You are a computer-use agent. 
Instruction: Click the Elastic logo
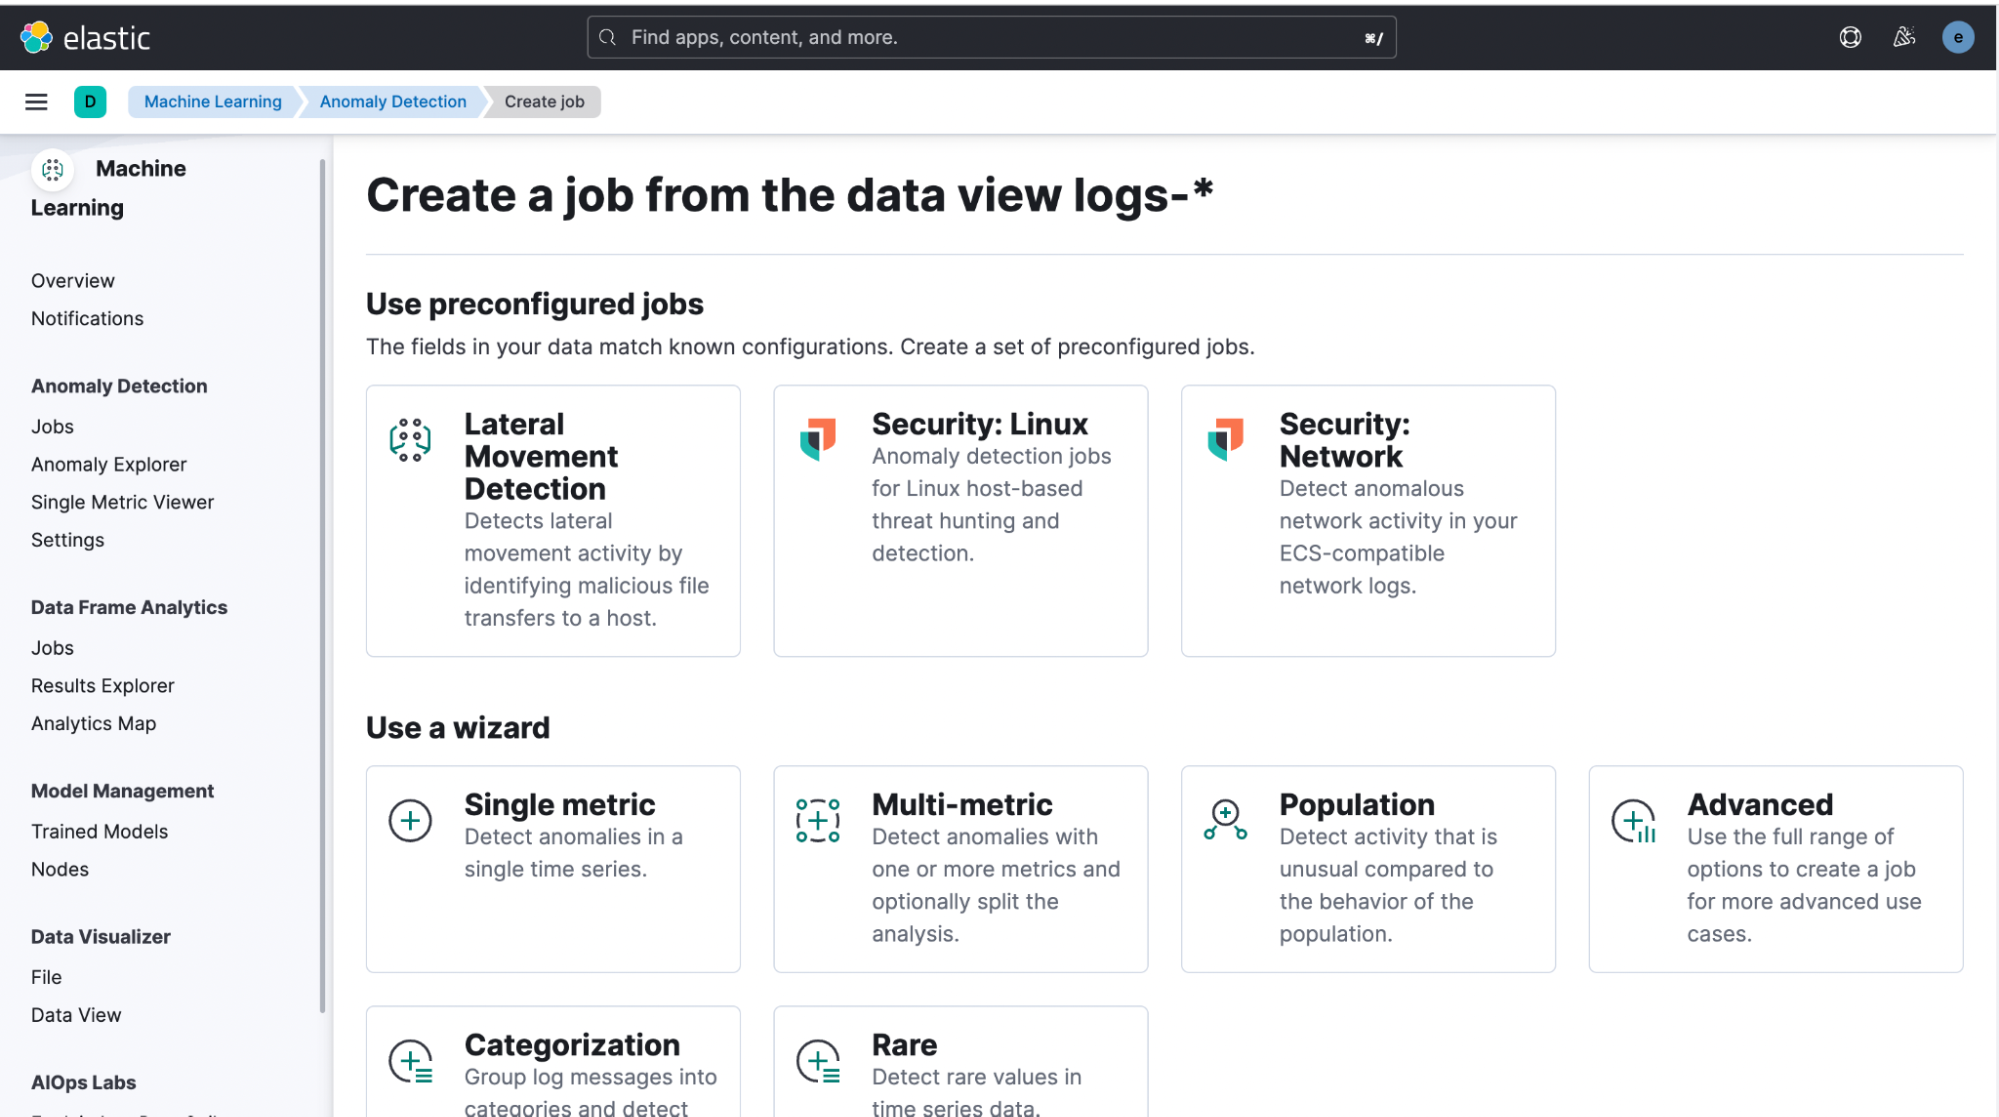click(x=85, y=38)
